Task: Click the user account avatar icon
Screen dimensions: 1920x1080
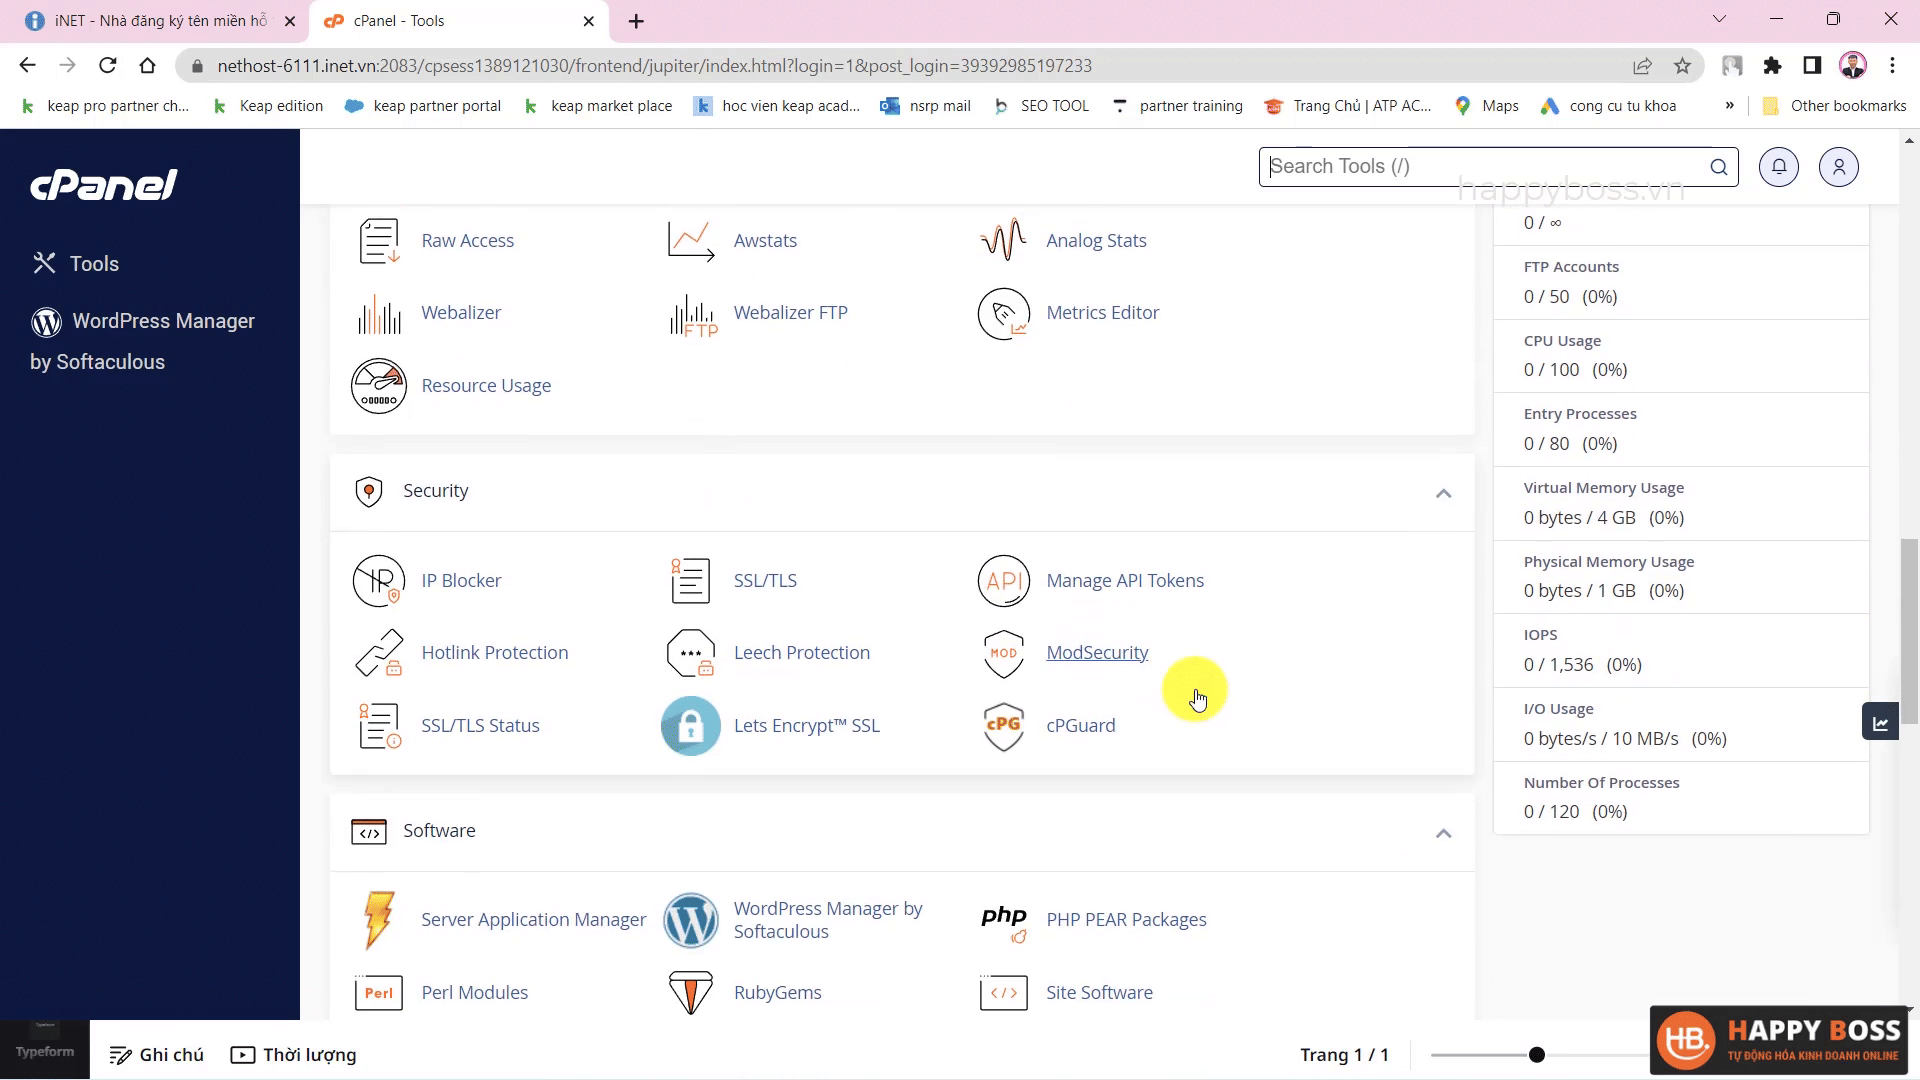Action: tap(1838, 167)
